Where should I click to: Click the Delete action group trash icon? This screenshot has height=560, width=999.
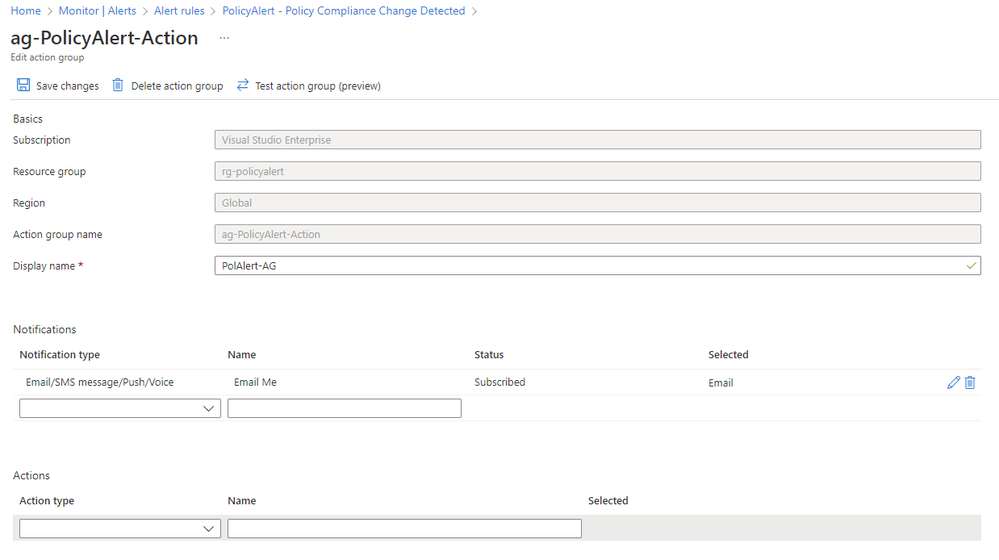point(118,85)
